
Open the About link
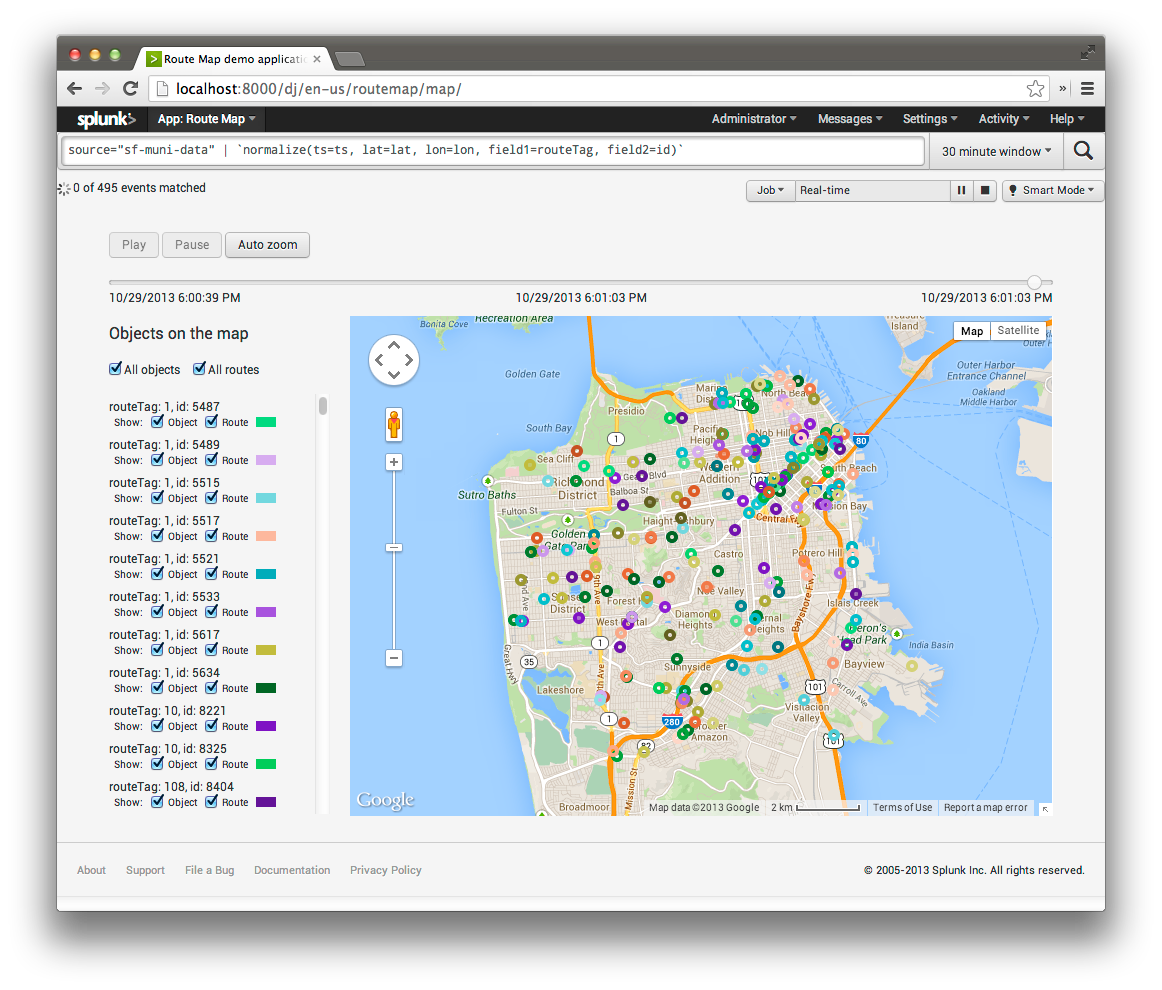[x=91, y=870]
